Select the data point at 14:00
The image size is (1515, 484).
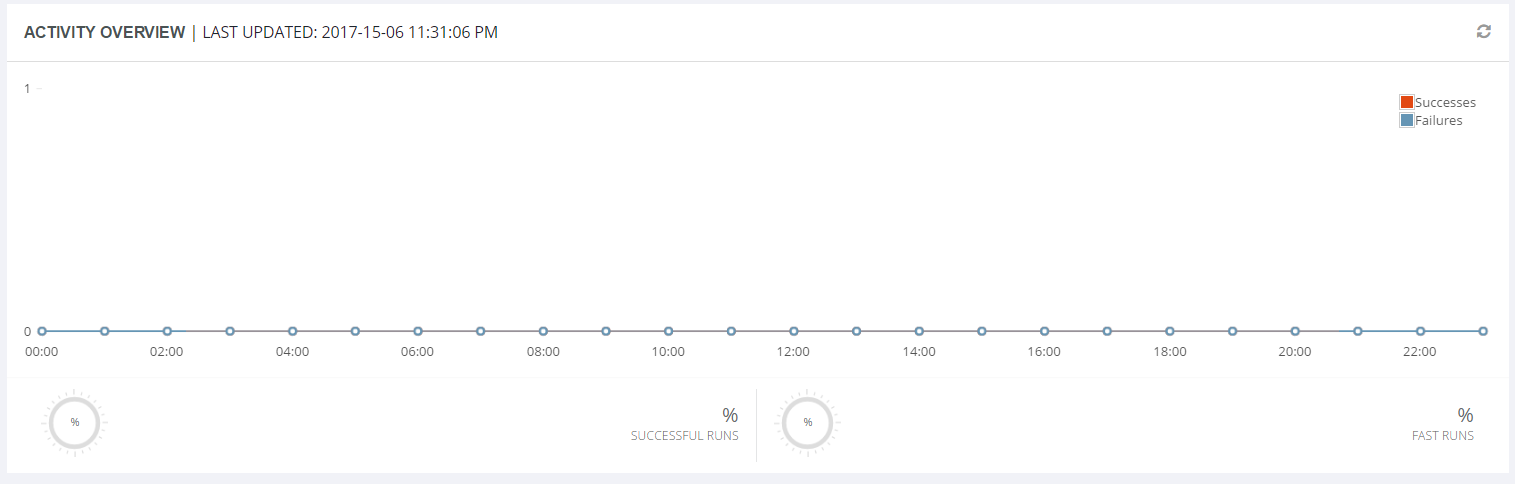919,331
